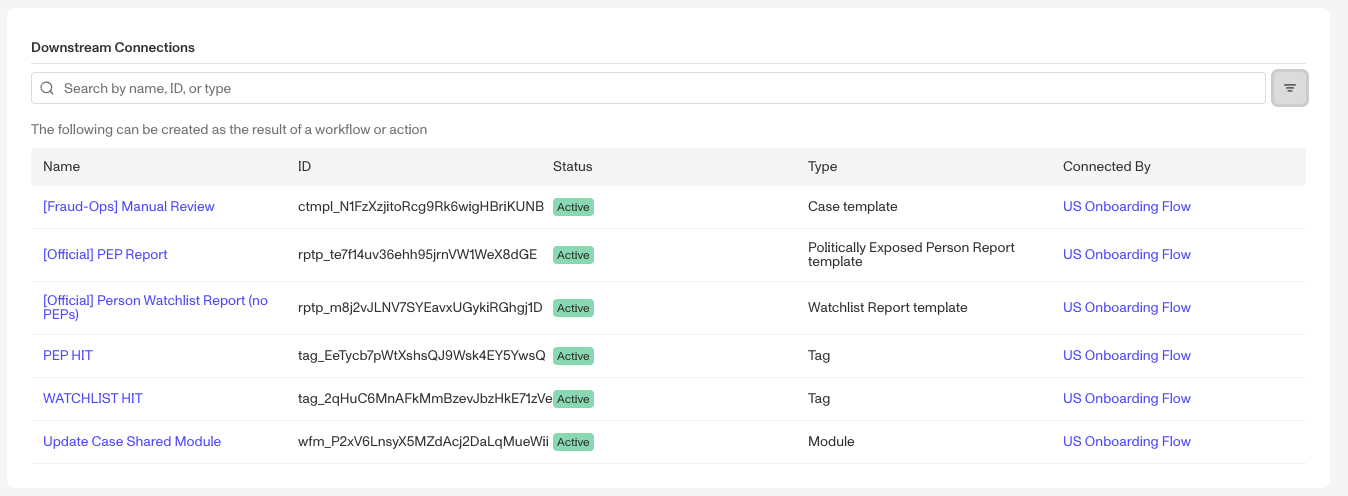Open US Onboarding Flow for PEP HIT row
Viewport: 1348px width, 496px height.
(1126, 356)
